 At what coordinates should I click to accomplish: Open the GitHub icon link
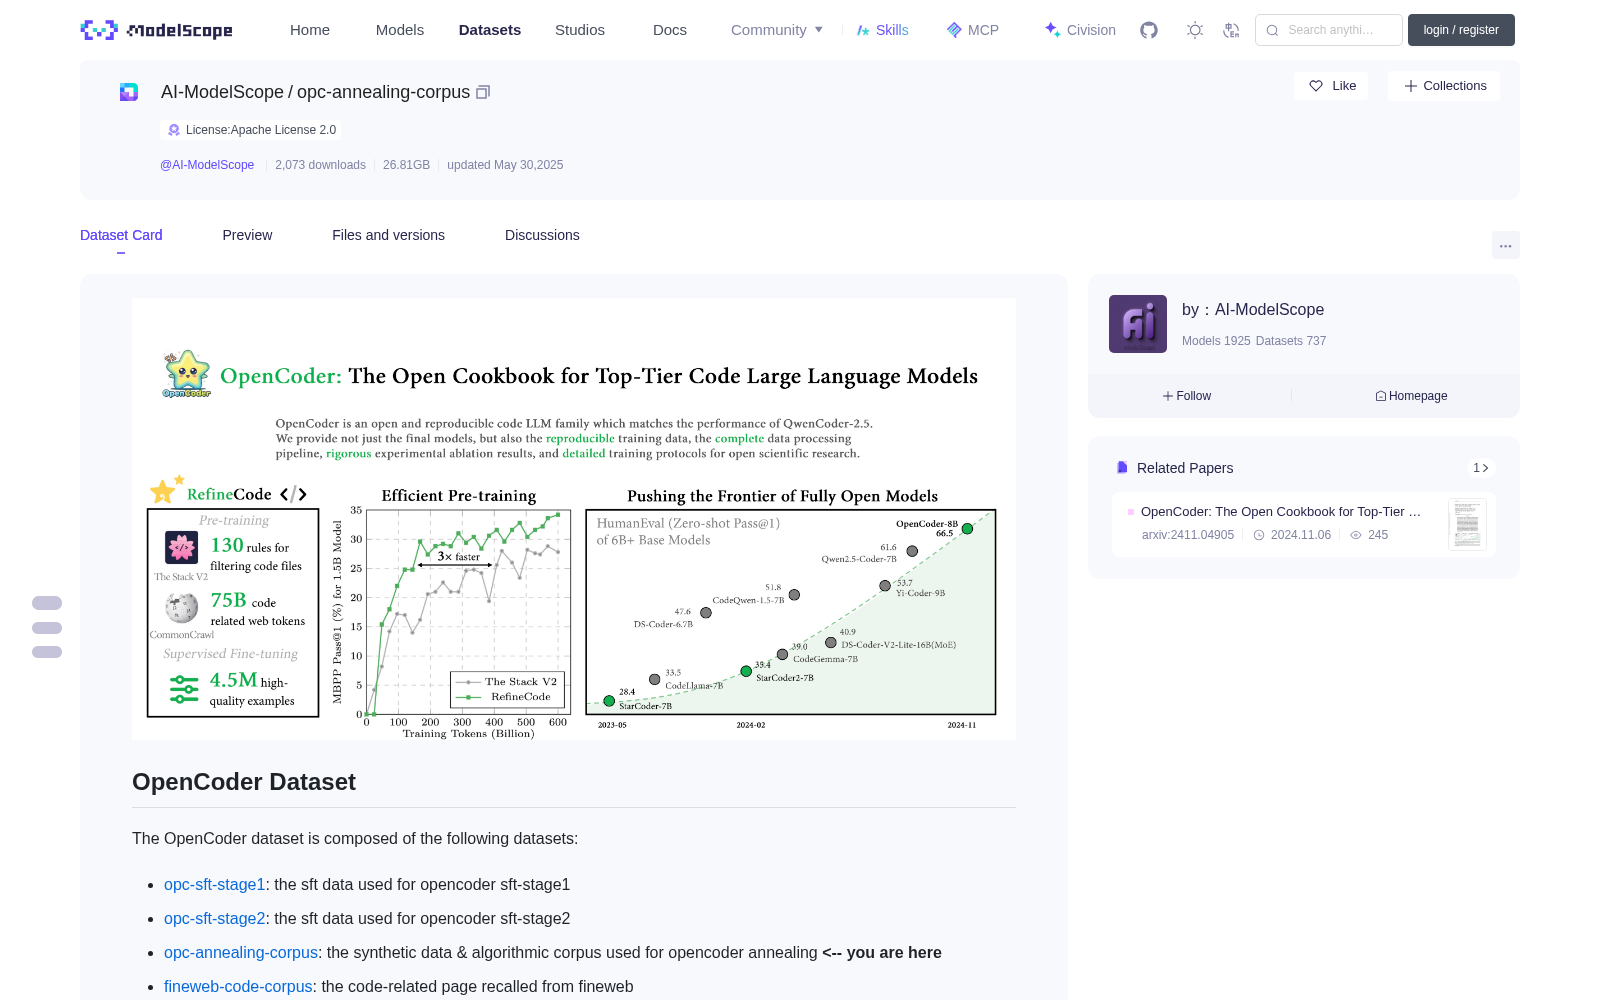click(1149, 30)
